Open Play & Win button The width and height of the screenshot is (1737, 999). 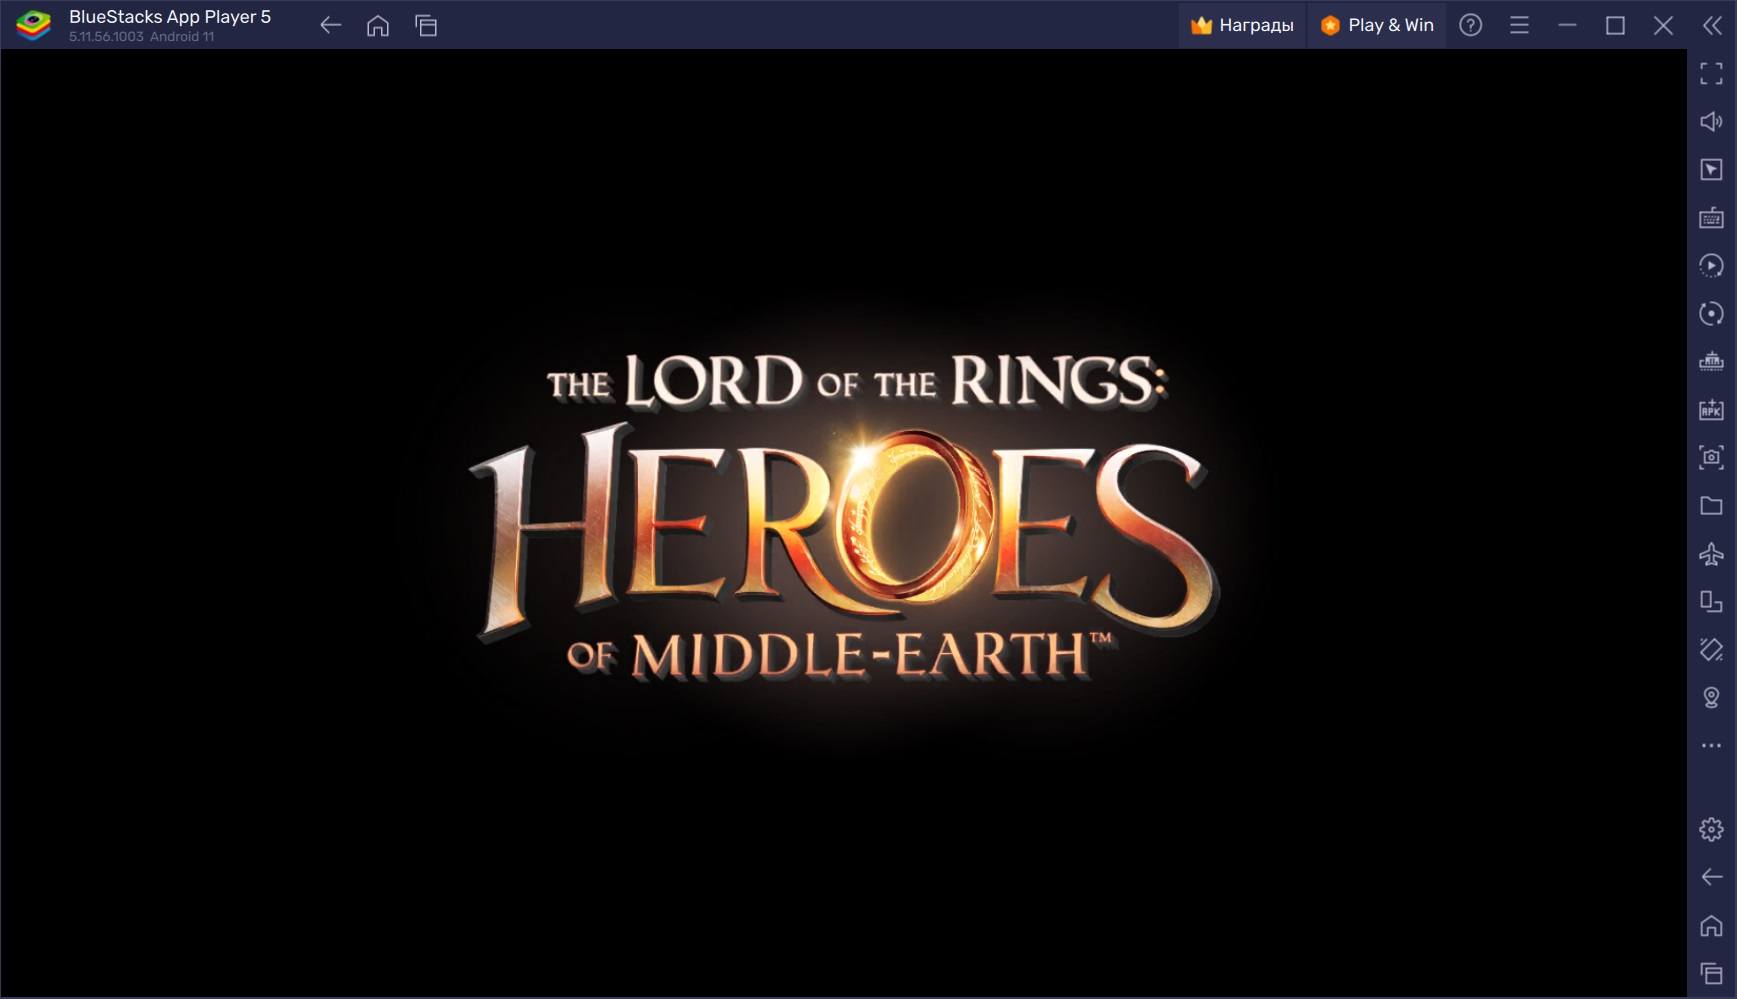click(1377, 25)
